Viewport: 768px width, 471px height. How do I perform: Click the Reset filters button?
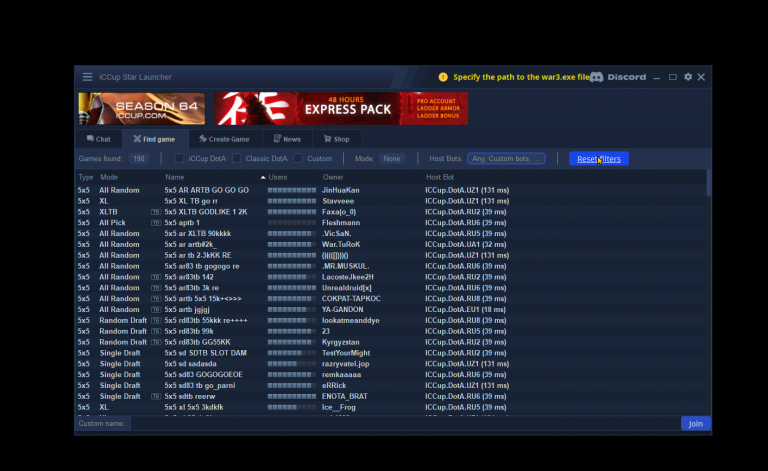tap(599, 159)
